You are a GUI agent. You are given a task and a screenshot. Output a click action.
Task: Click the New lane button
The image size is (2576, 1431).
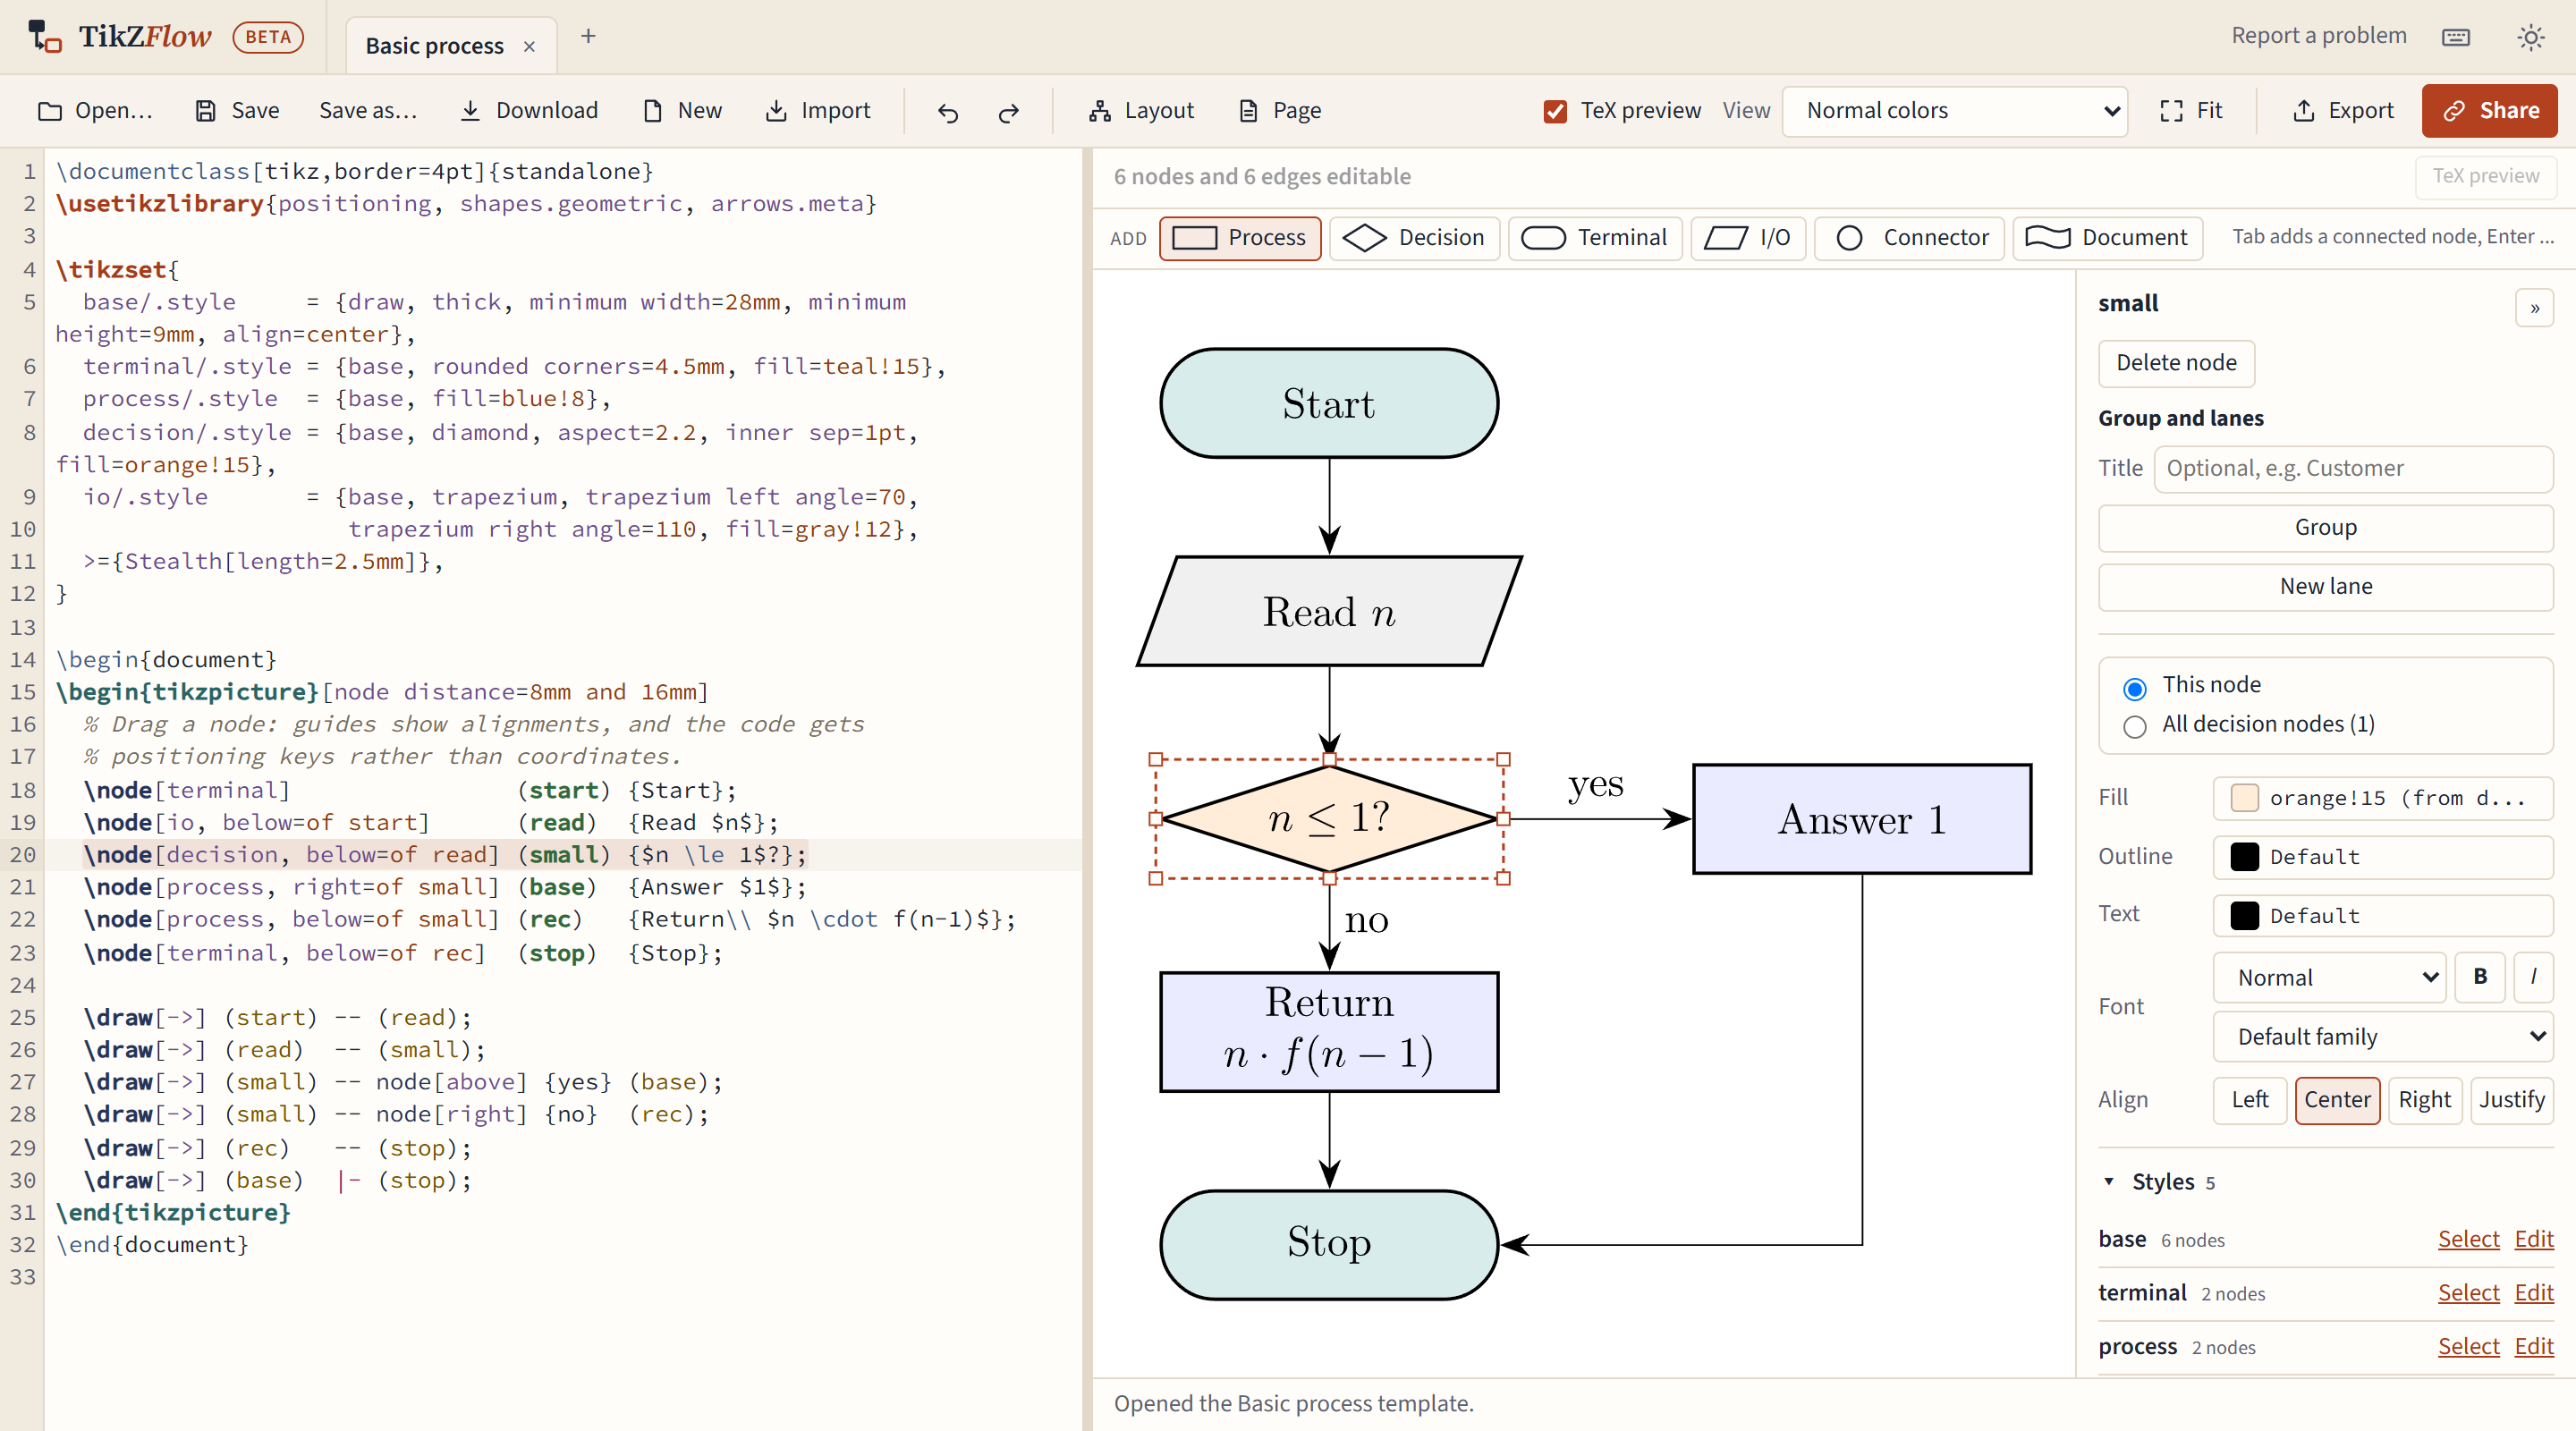(2325, 587)
